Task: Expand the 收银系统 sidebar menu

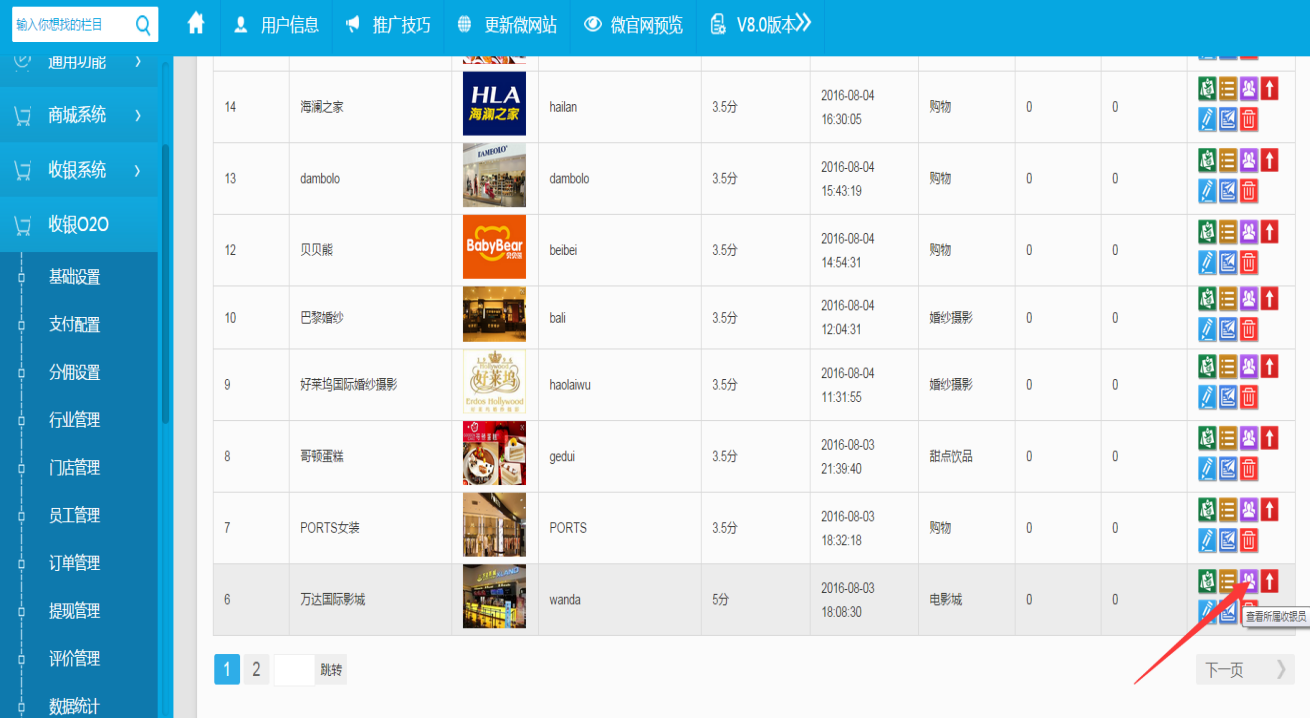Action: click(x=80, y=170)
